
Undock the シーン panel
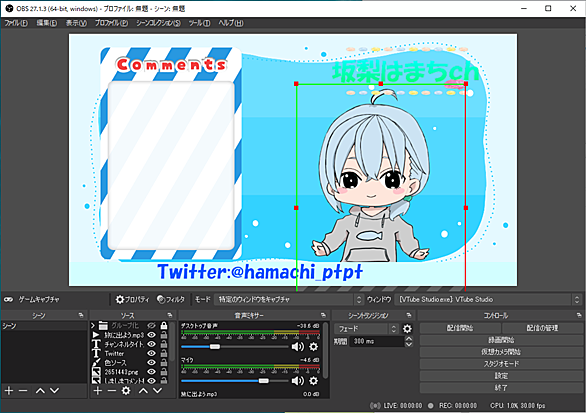[x=81, y=315]
